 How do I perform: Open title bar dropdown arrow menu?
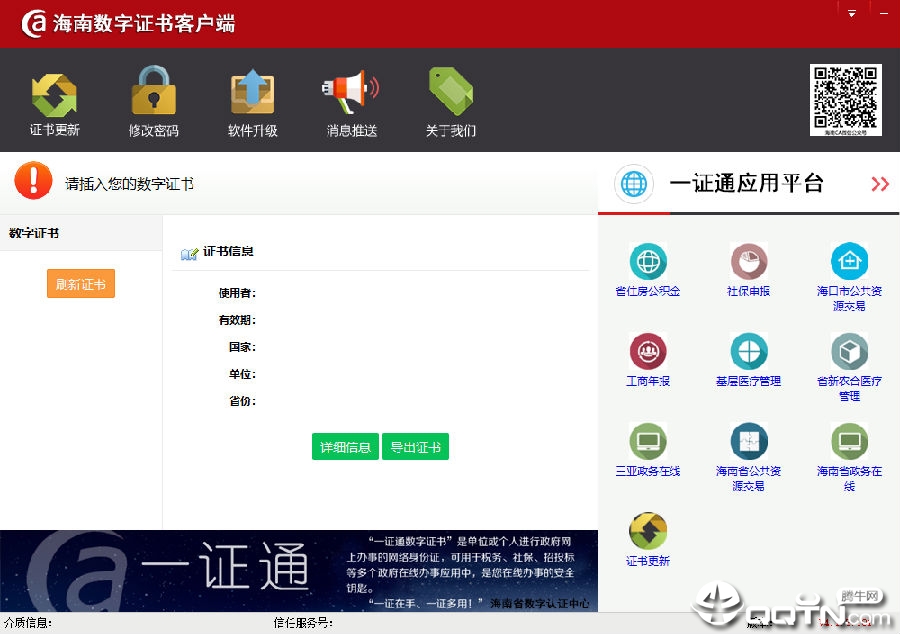coord(852,14)
